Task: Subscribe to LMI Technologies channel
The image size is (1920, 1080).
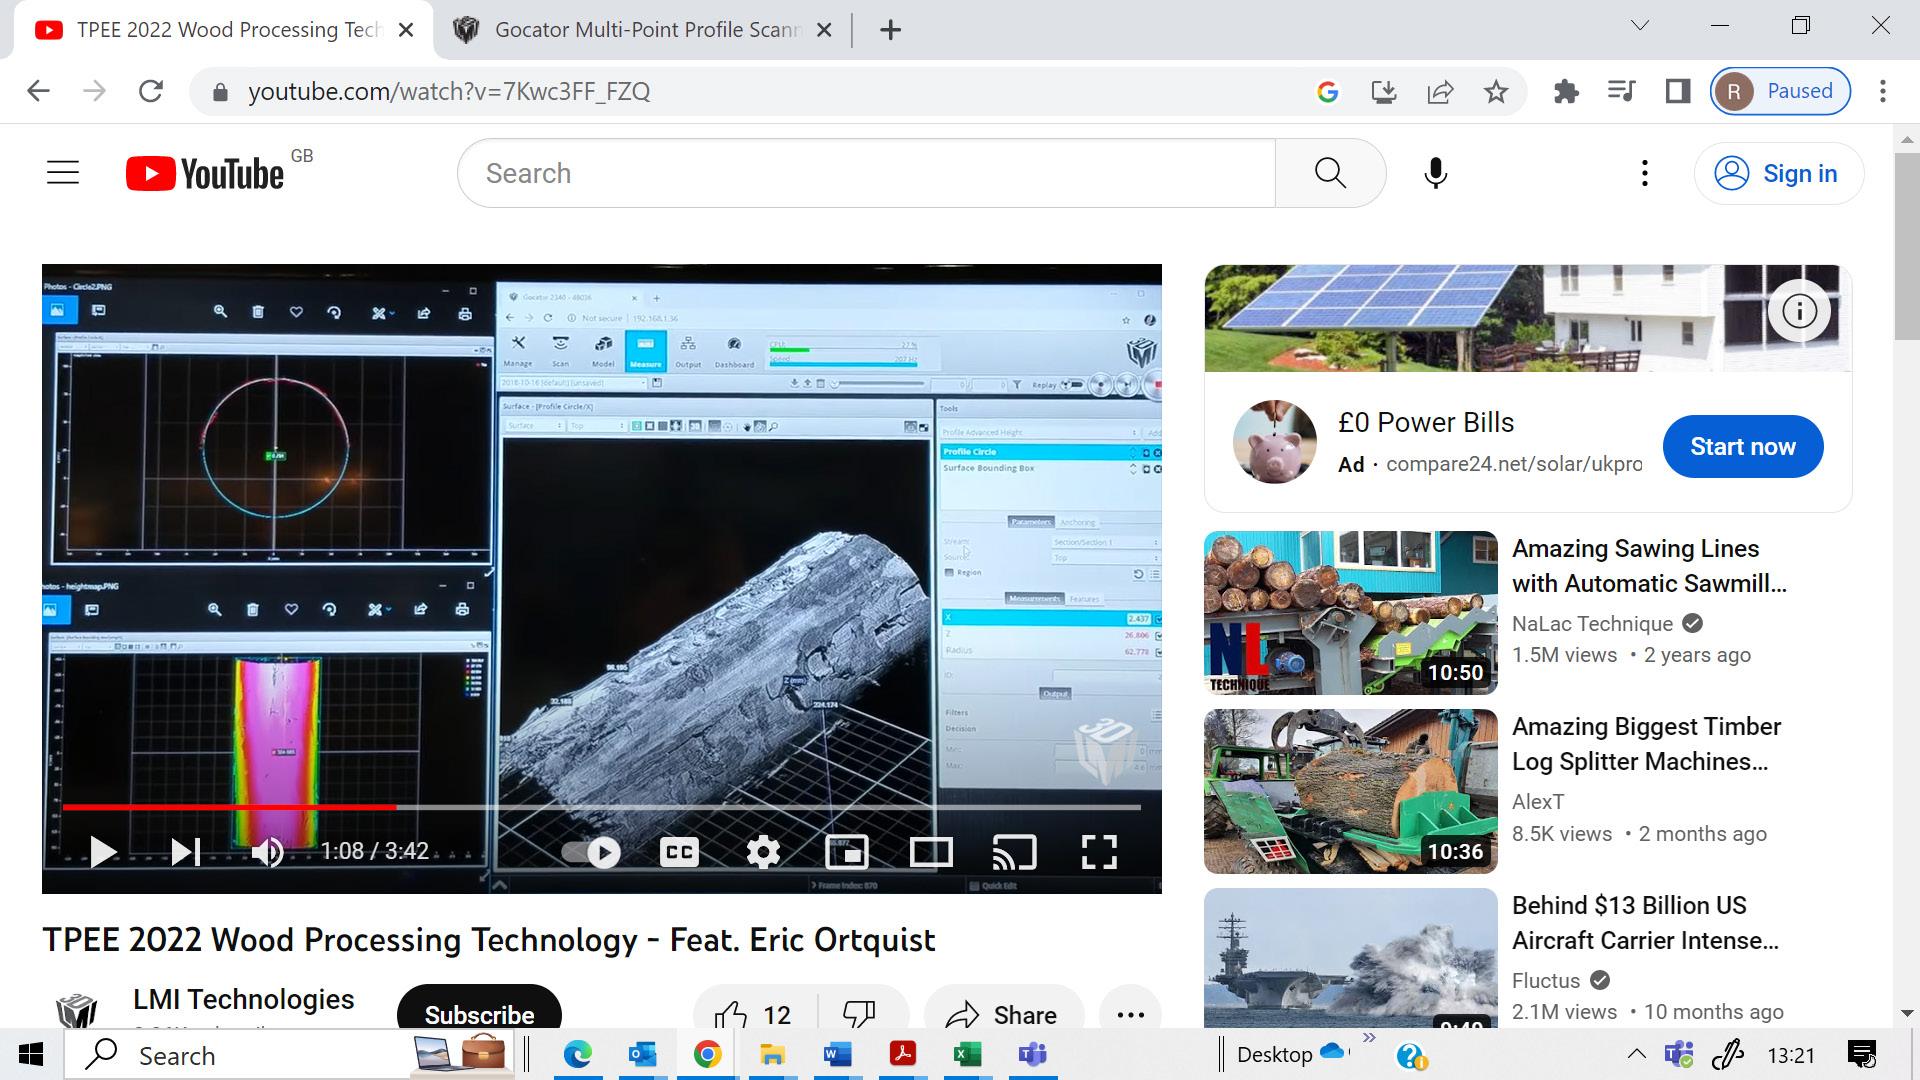Action: (x=479, y=1012)
